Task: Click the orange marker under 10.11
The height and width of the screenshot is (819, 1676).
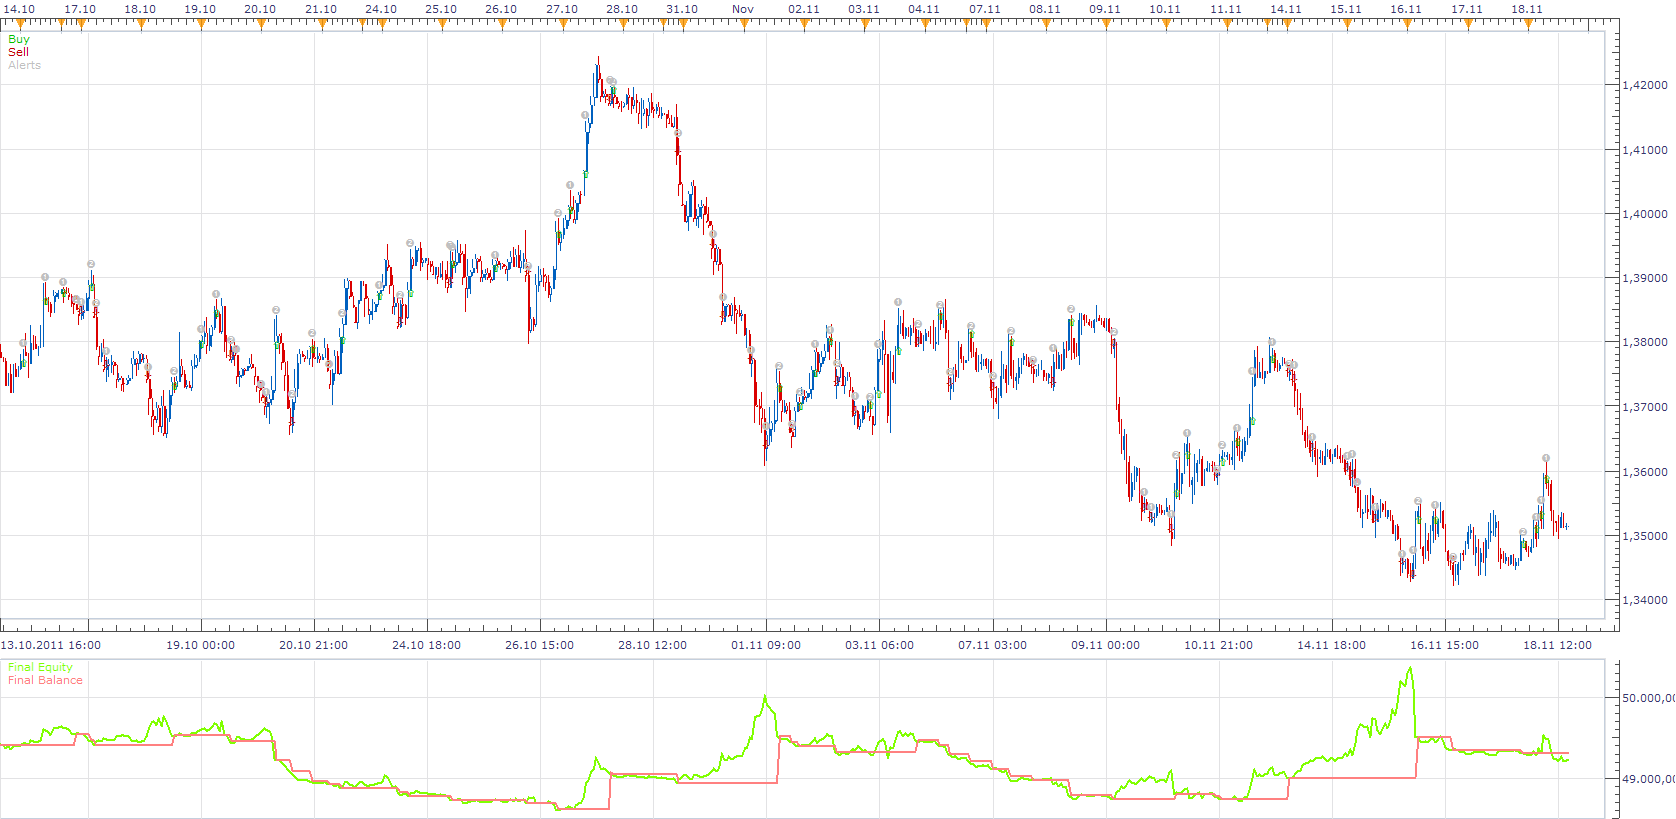Action: [x=1166, y=24]
